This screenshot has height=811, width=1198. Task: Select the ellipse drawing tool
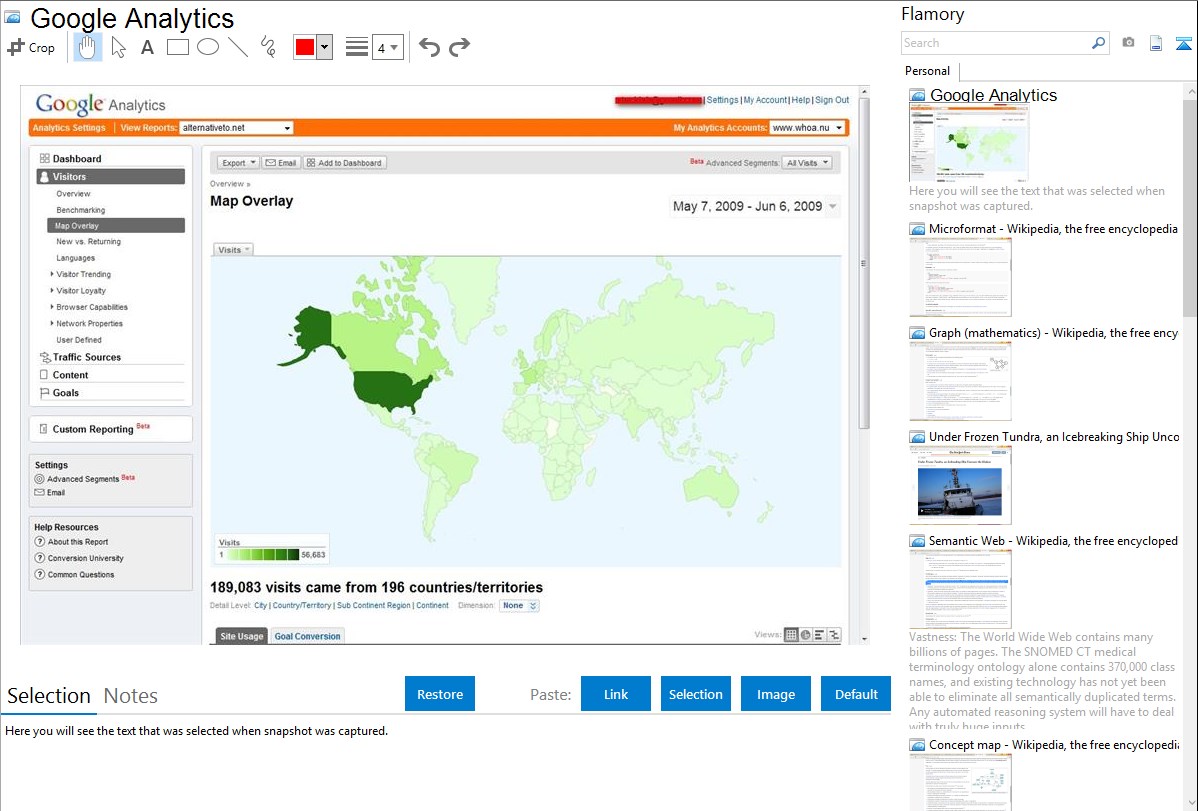click(208, 47)
